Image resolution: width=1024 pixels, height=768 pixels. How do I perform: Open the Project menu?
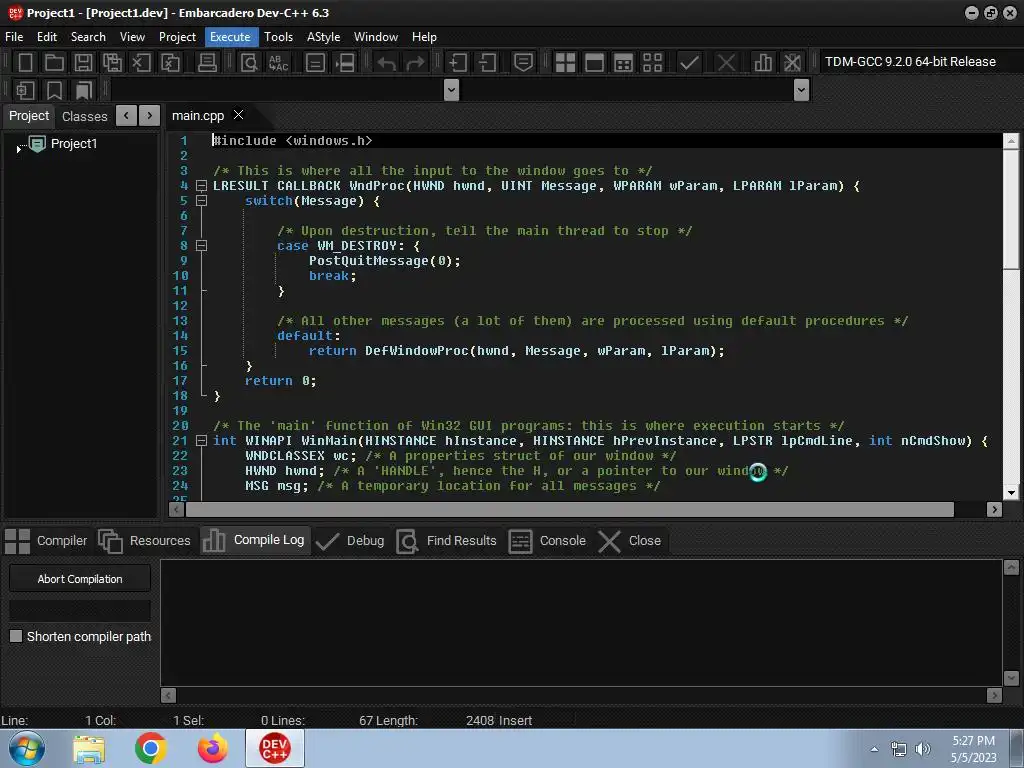[177, 37]
